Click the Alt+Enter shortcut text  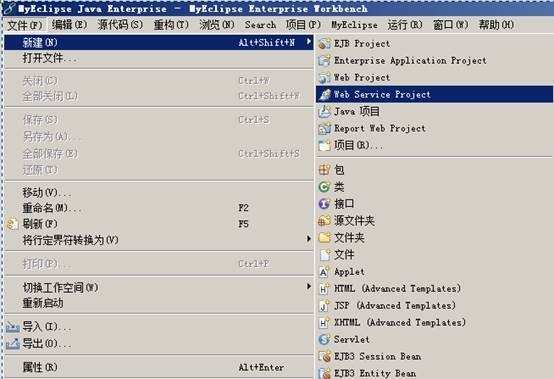pos(261,367)
